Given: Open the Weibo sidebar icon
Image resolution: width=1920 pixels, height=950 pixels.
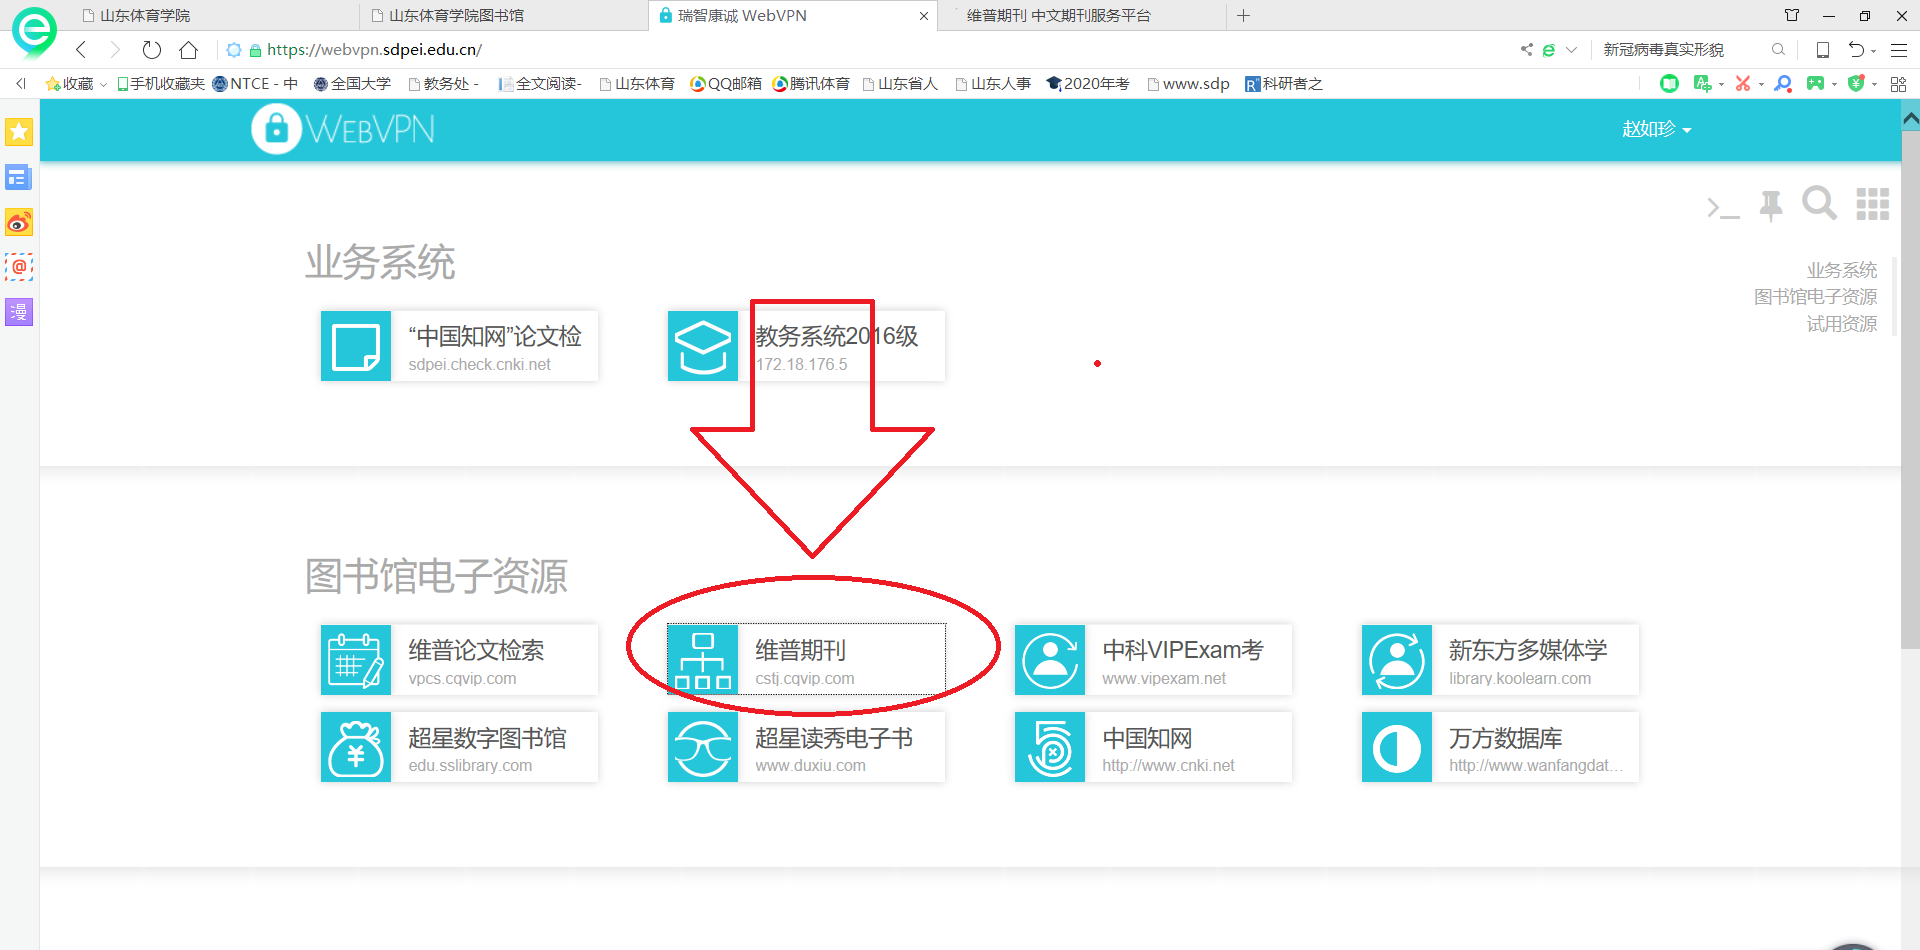Looking at the screenshot, I should pyautogui.click(x=19, y=222).
